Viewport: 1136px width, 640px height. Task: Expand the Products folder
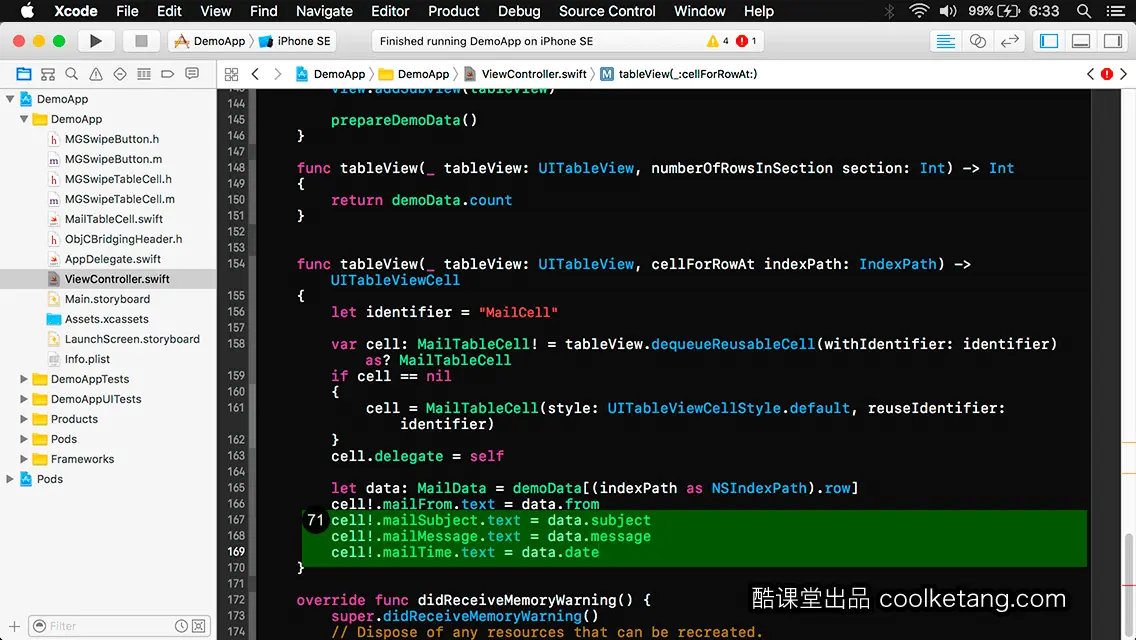[x=24, y=419]
